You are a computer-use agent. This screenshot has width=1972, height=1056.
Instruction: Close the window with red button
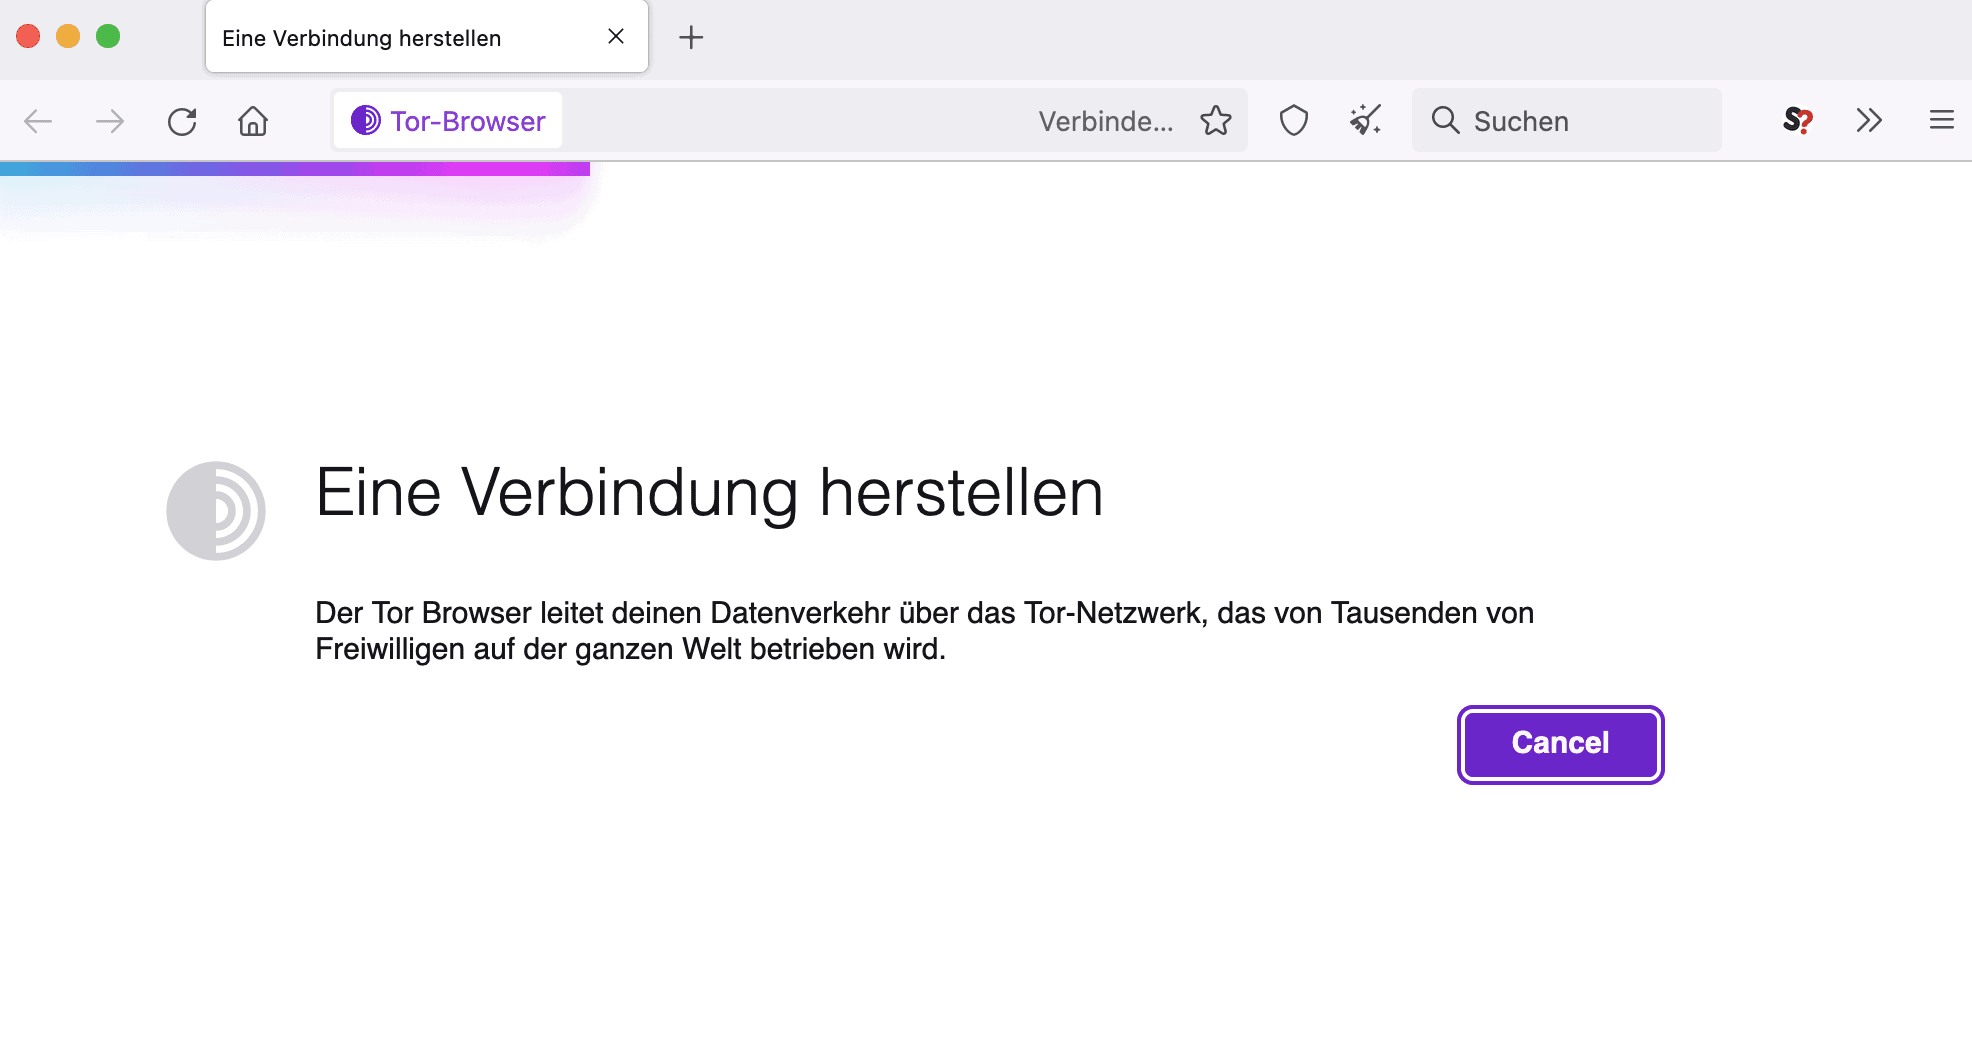(28, 37)
